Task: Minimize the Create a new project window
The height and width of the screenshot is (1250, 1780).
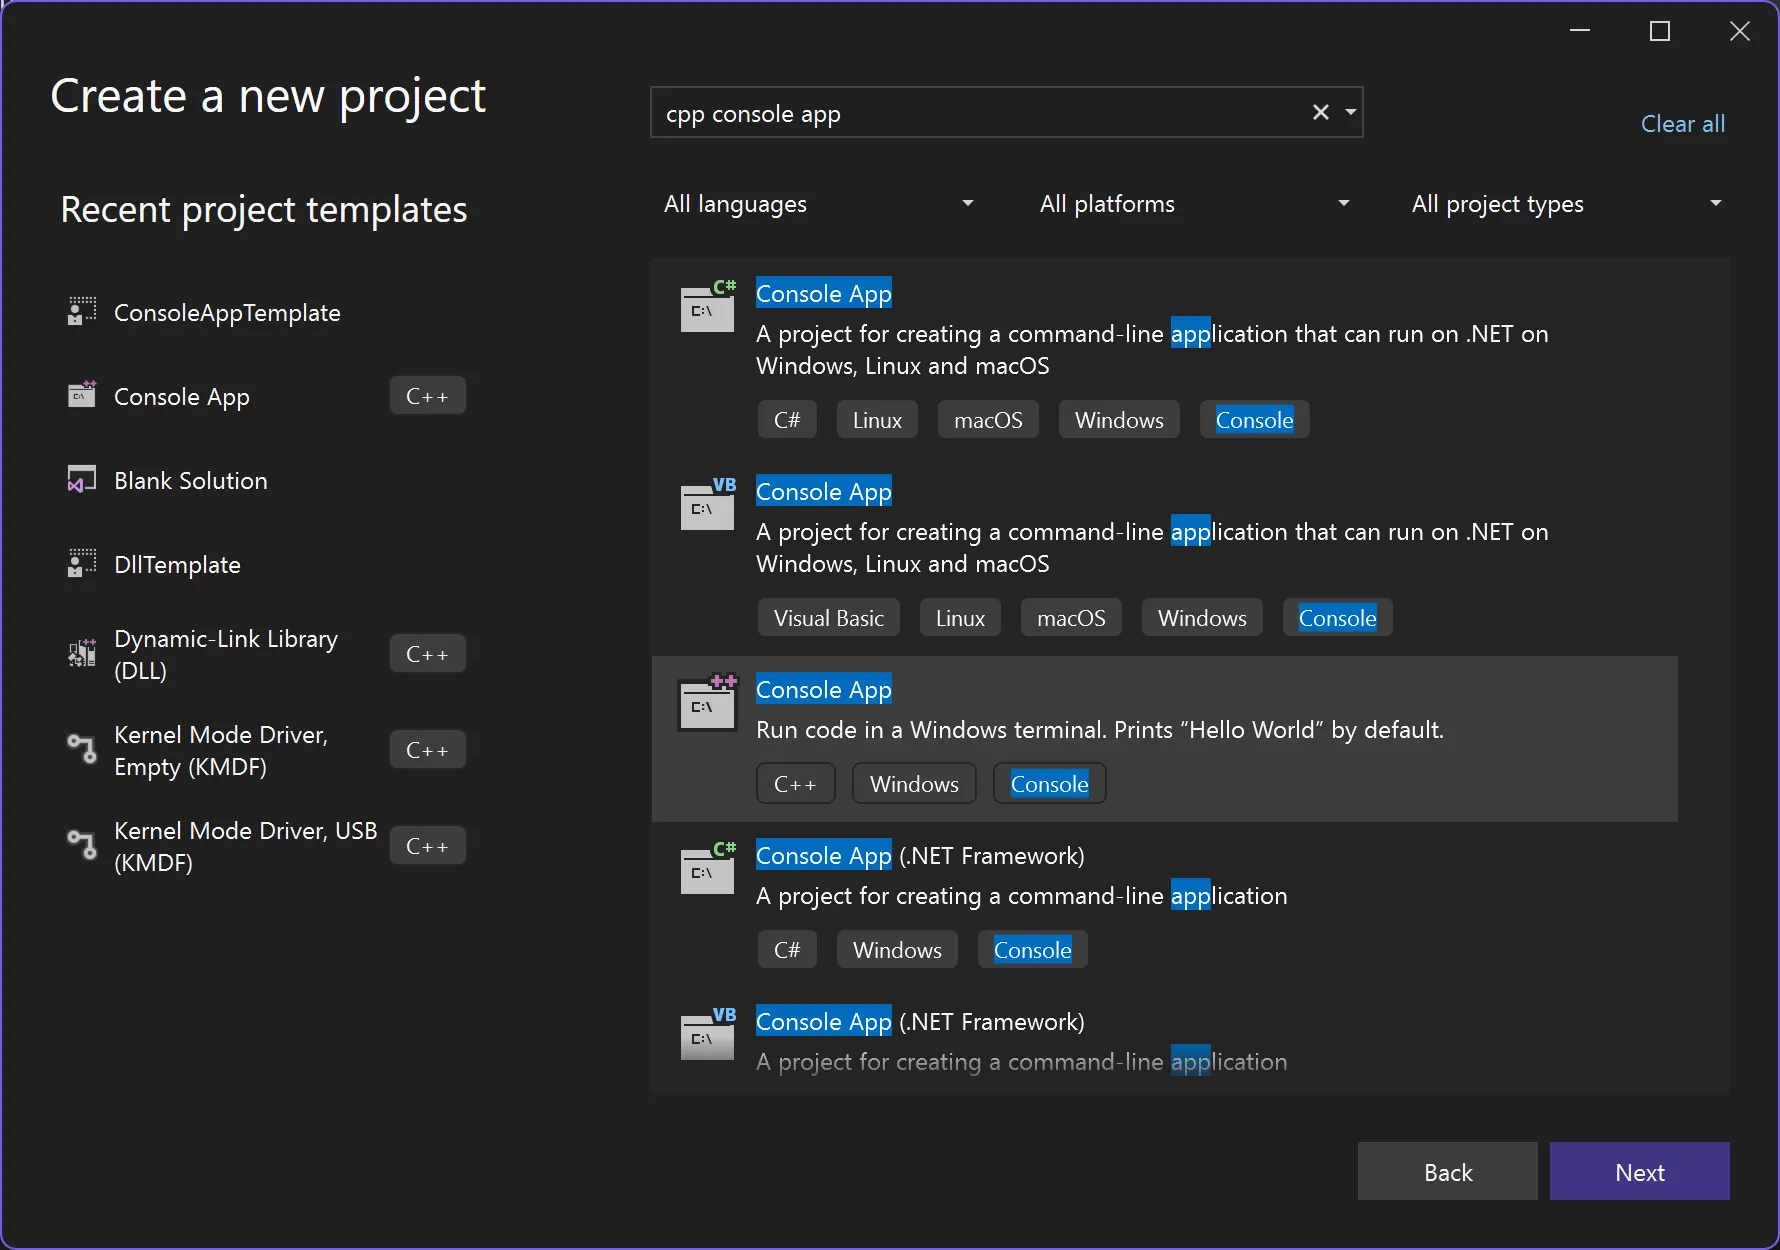Action: [1579, 32]
